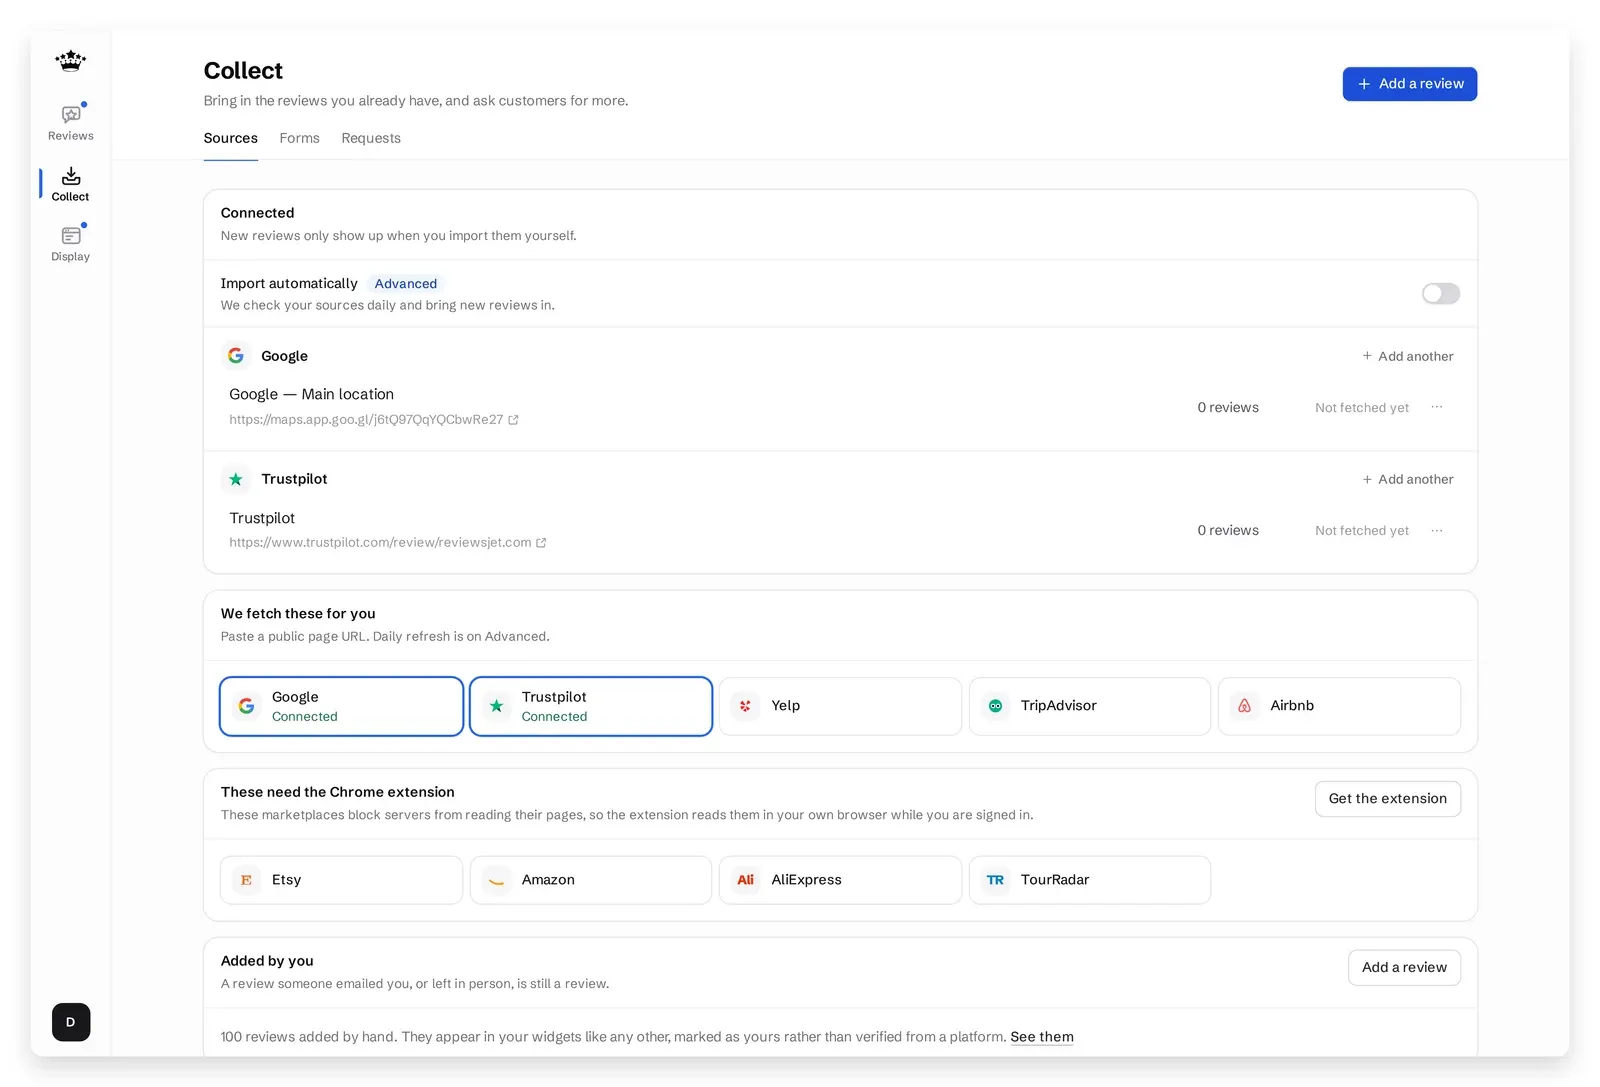Click the Airbnb logo icon
Viewport: 1600px width, 1087px height.
click(x=1245, y=706)
